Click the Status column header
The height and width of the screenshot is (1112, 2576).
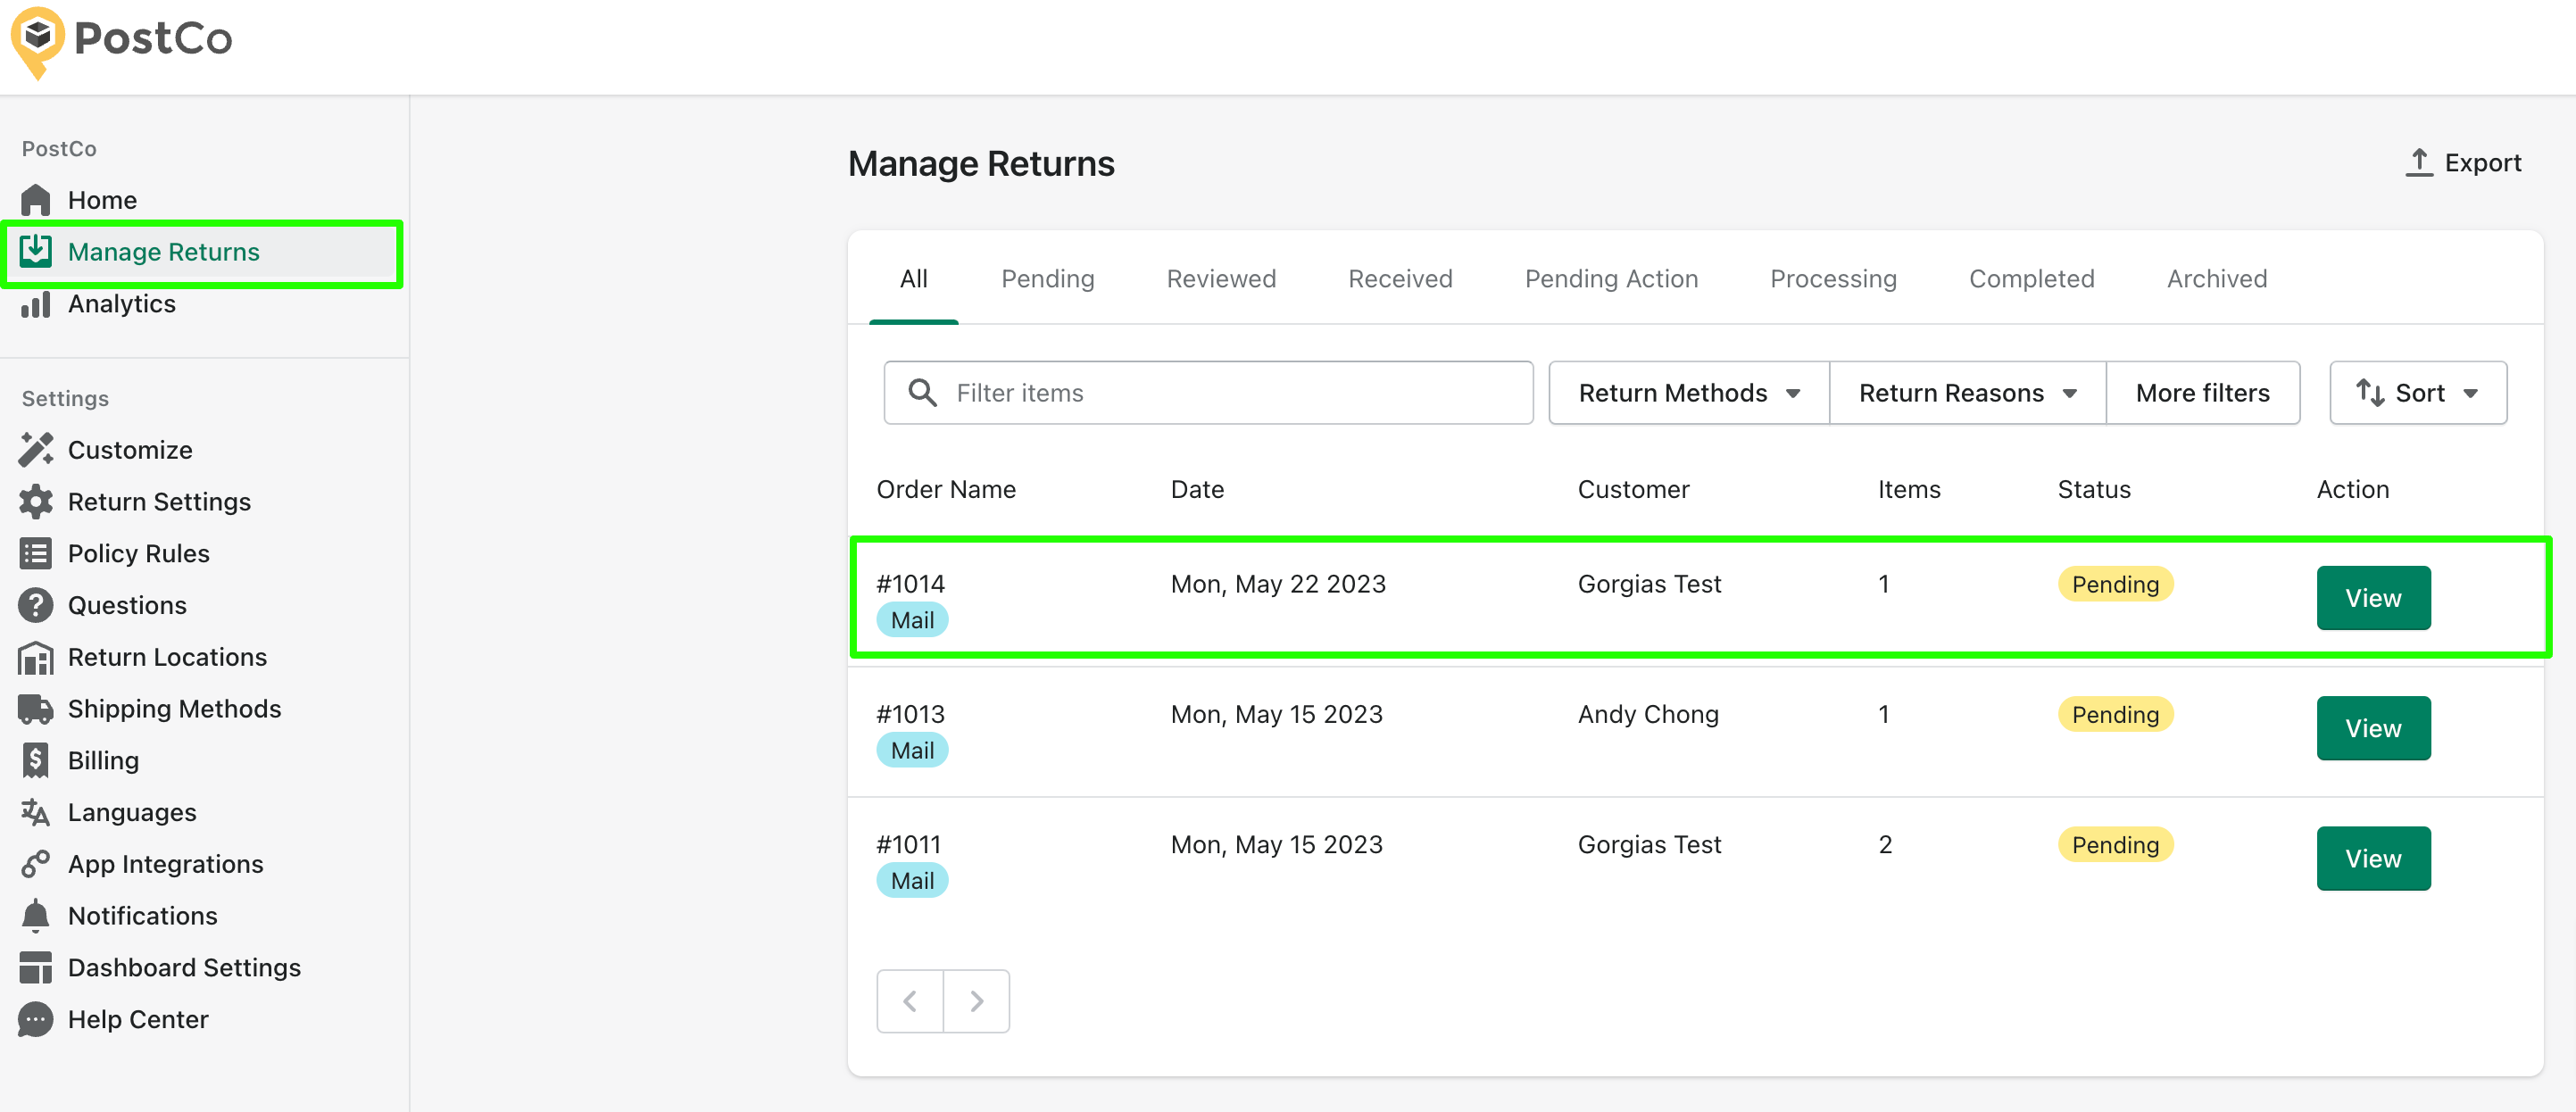[2094, 489]
